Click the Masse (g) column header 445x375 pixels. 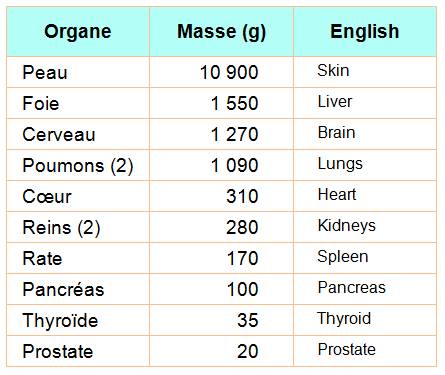221,32
